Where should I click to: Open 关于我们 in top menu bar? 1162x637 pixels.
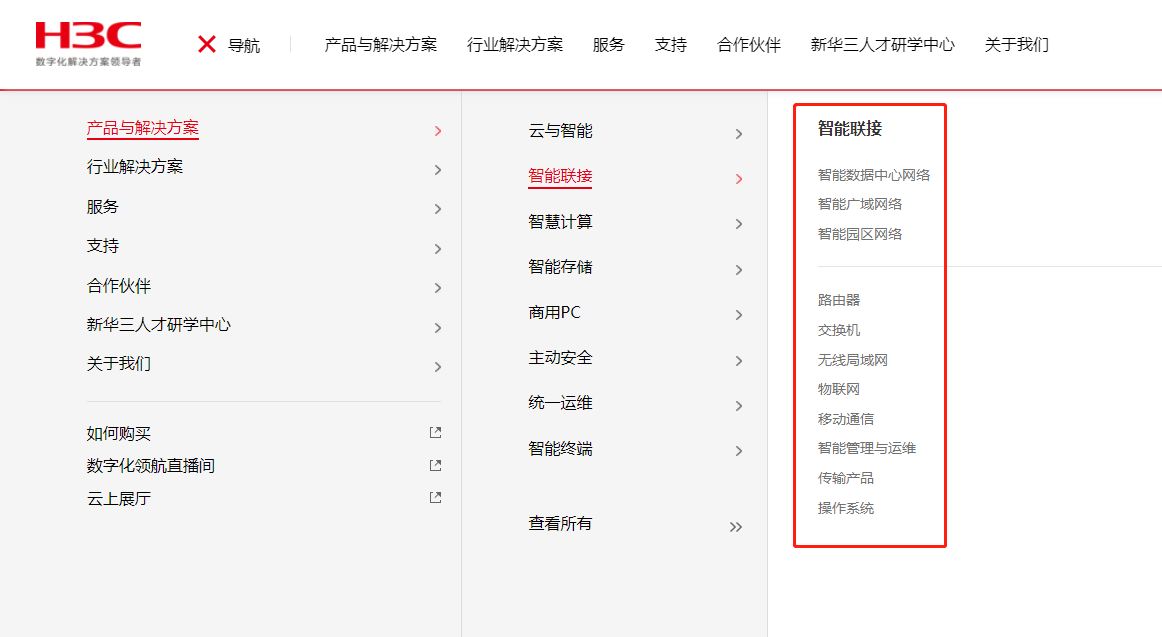1017,45
